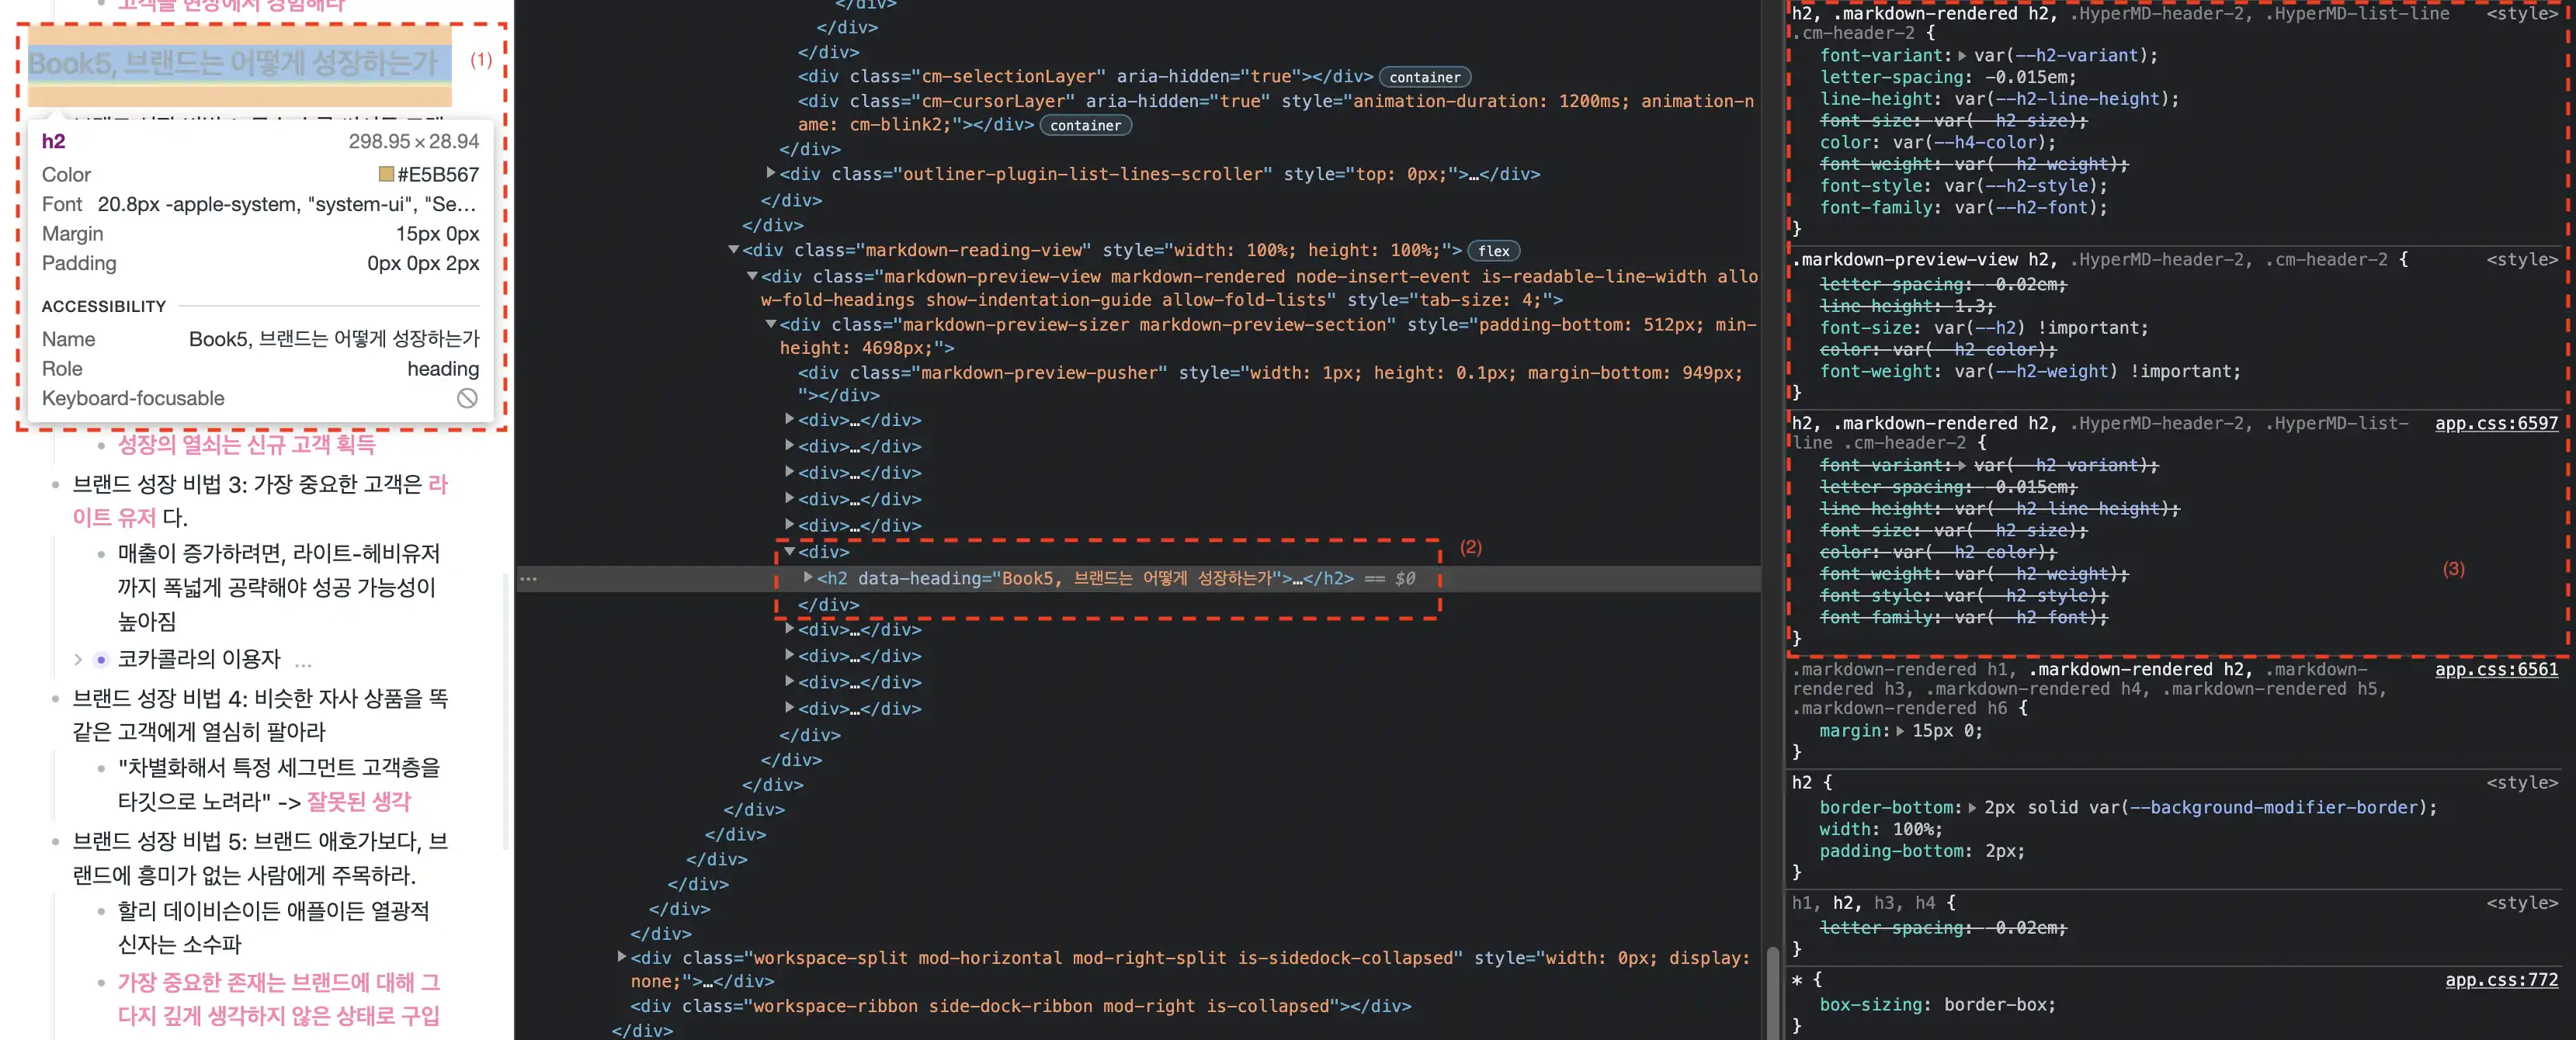The image size is (2576, 1040).
Task: Collapse the markdown-reading-view div node
Action: (733, 250)
